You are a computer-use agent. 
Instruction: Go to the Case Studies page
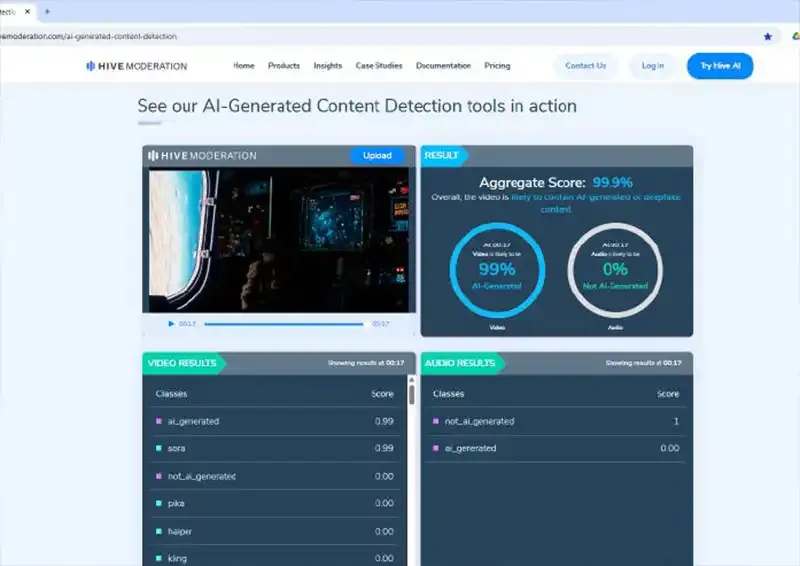(379, 66)
